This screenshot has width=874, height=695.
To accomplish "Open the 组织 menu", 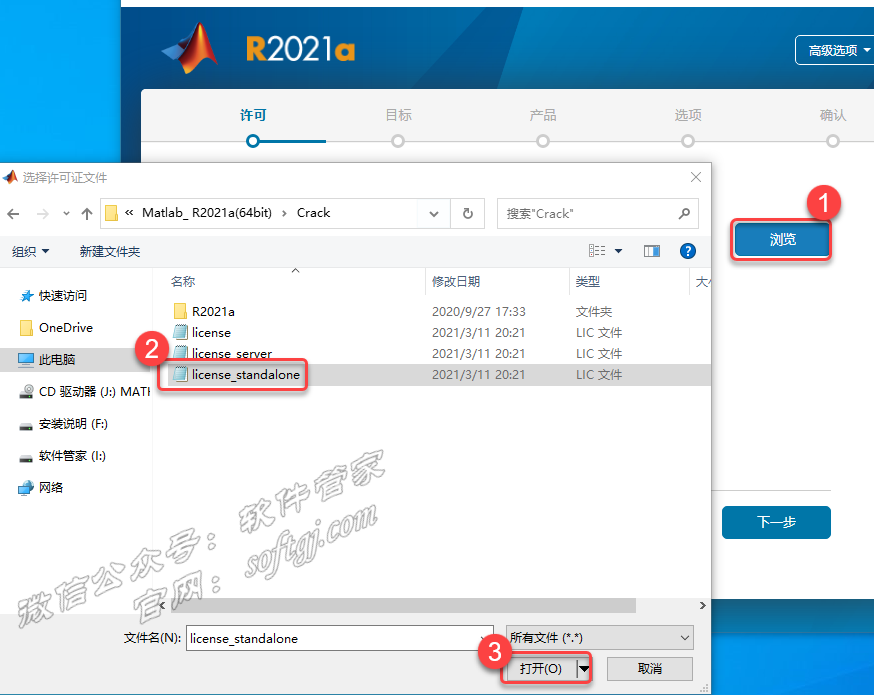I will pyautogui.click(x=31, y=252).
